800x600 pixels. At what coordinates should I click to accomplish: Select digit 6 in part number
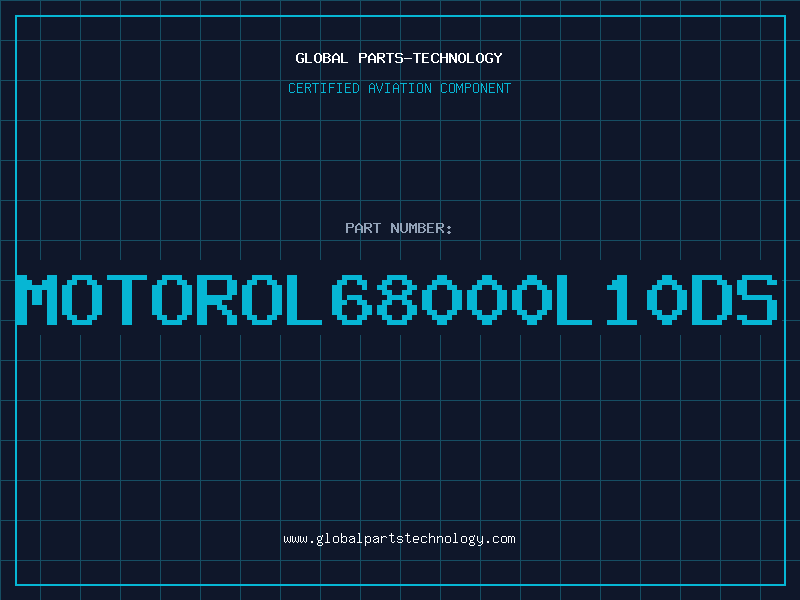[x=352, y=300]
